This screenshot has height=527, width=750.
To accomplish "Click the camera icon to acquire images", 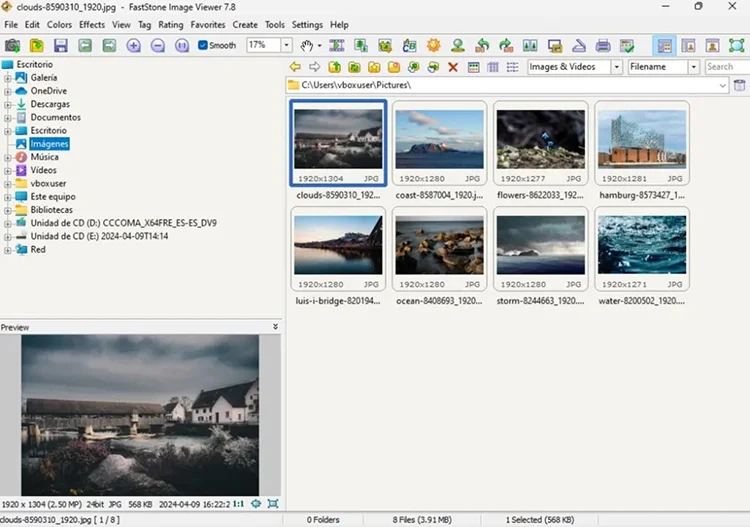I will (12, 45).
